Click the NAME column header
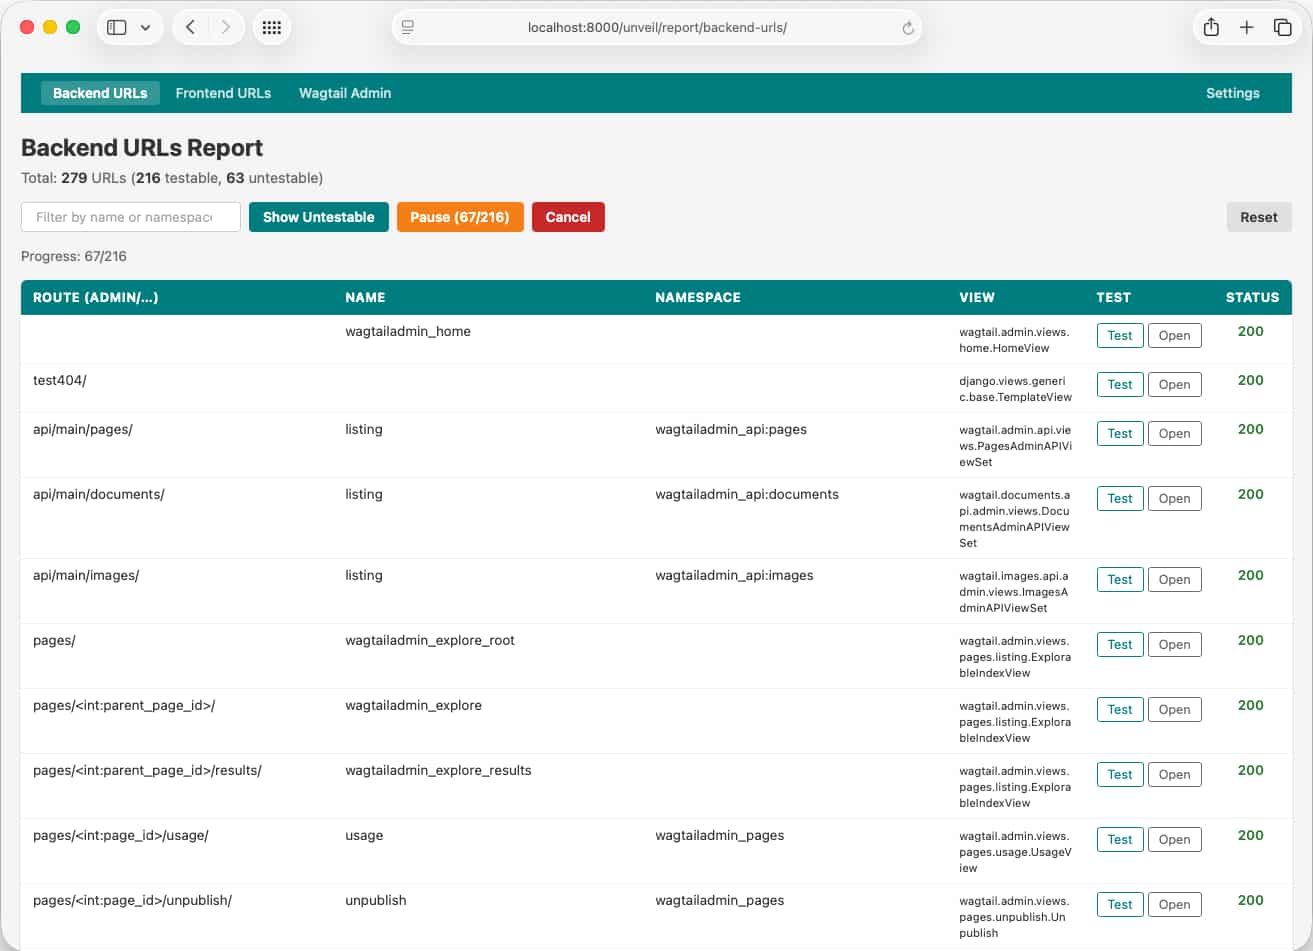This screenshot has height=951, width=1313. [365, 297]
